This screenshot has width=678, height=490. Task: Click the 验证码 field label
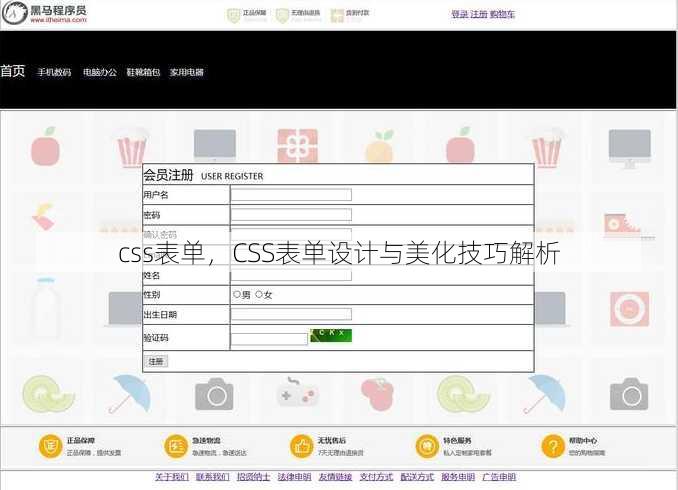[x=156, y=338]
